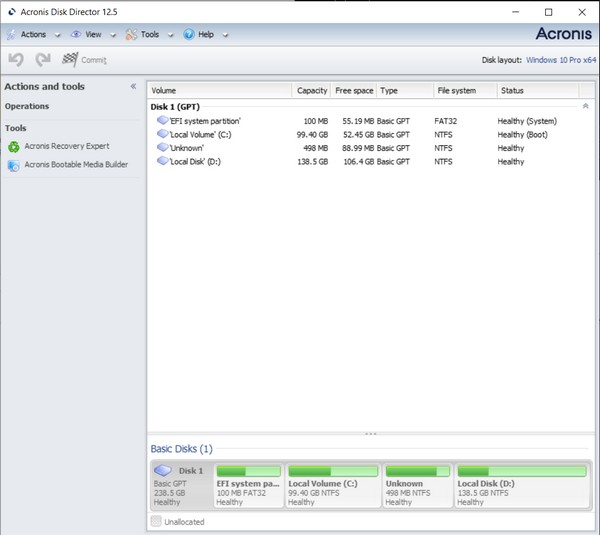Click the Commit flag icon
Viewport: 600px width, 535px height.
pyautogui.click(x=70, y=60)
